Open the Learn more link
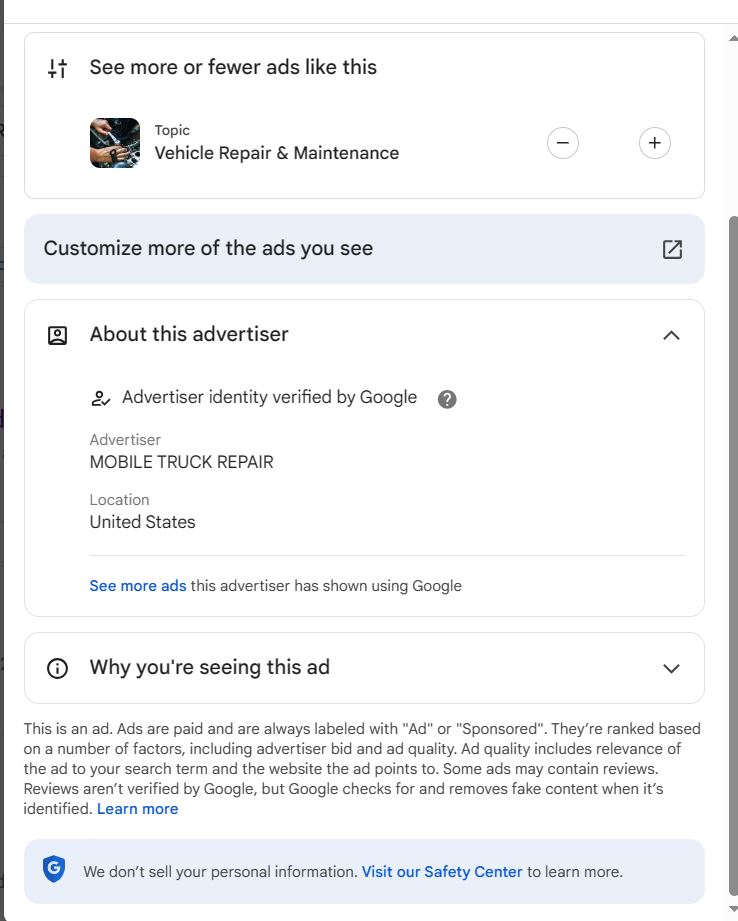The width and height of the screenshot is (738, 921). pos(137,809)
